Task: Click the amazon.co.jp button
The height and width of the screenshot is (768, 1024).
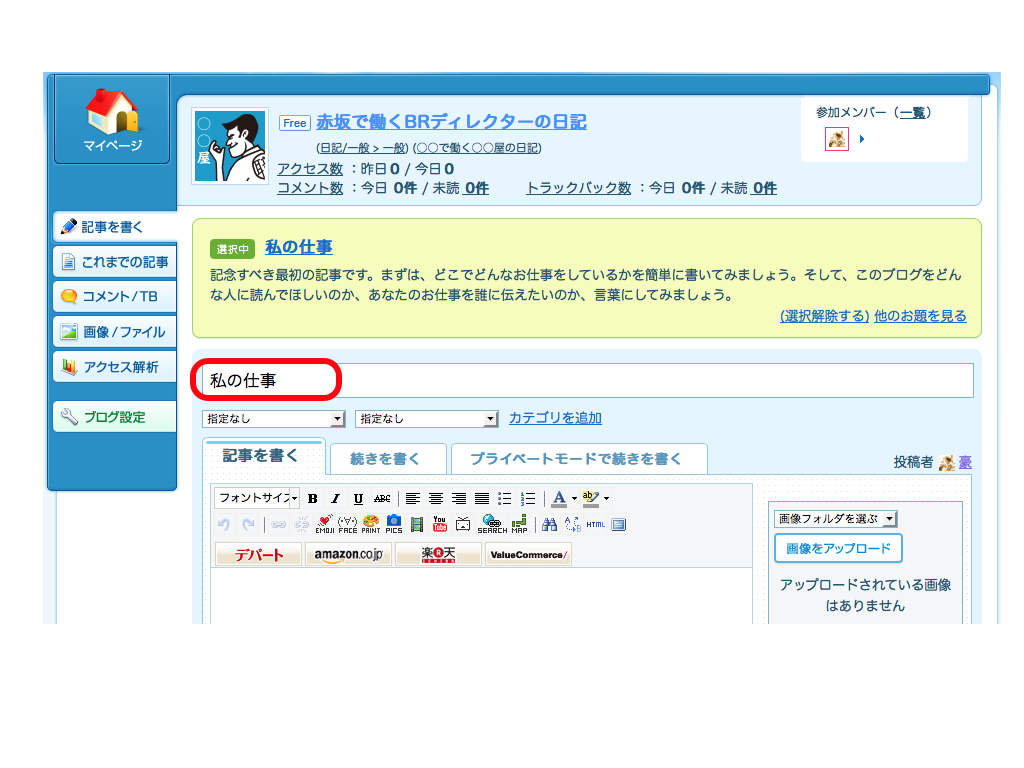Action: point(348,554)
